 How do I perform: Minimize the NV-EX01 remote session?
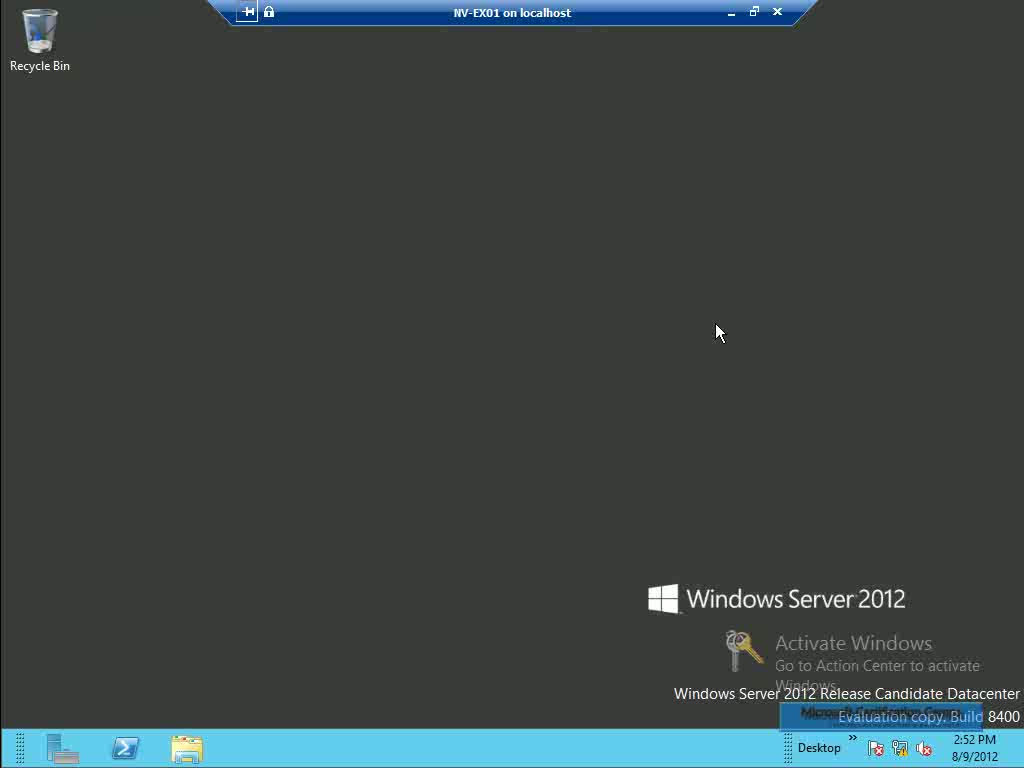[731, 12]
